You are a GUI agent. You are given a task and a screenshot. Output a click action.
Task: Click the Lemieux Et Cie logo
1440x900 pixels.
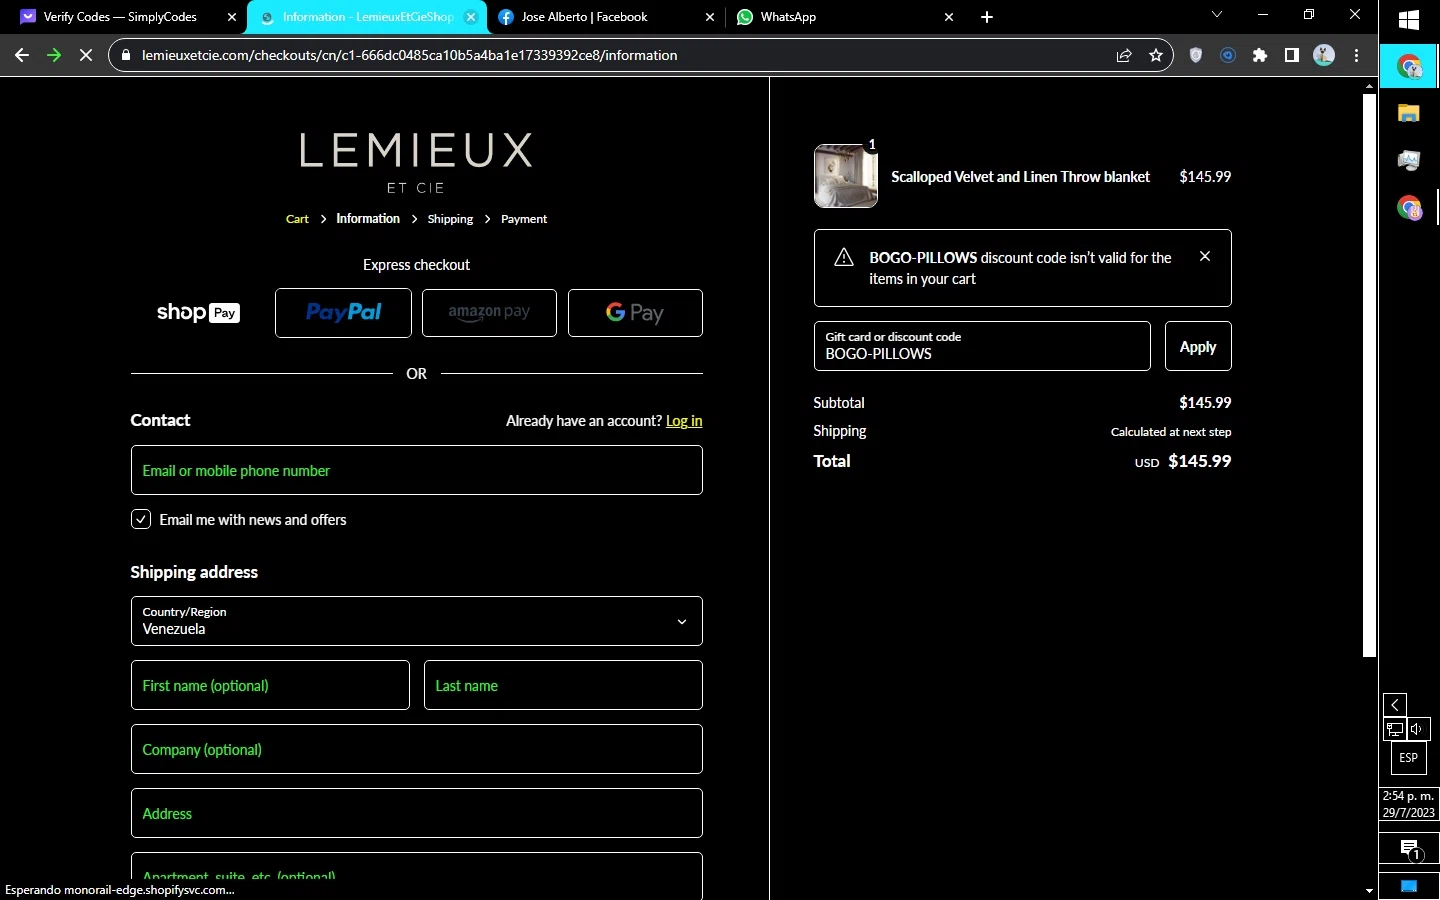(x=416, y=162)
